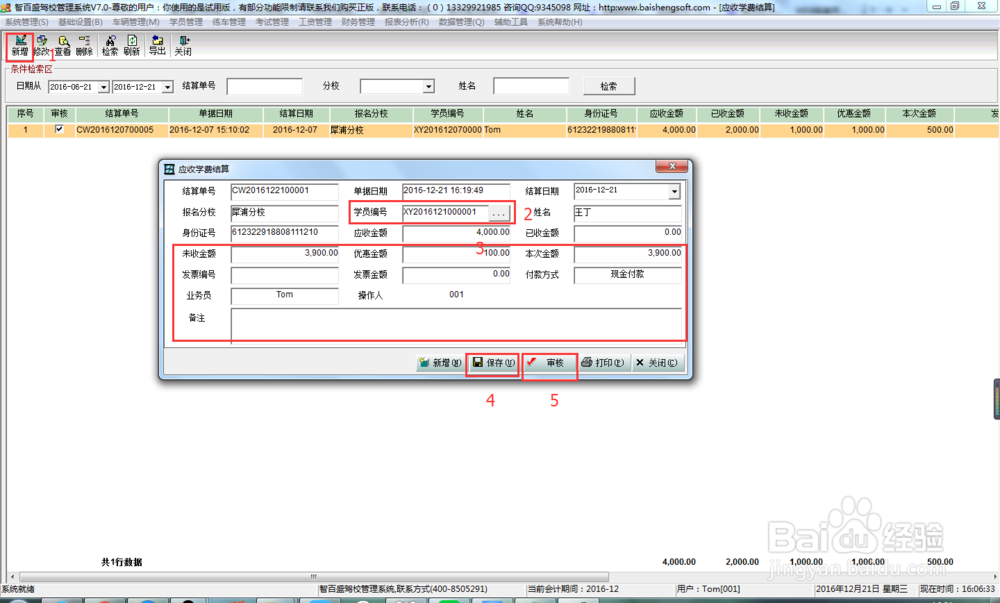
Task: Open the 系统帮助(H) menu
Action: tap(559, 22)
